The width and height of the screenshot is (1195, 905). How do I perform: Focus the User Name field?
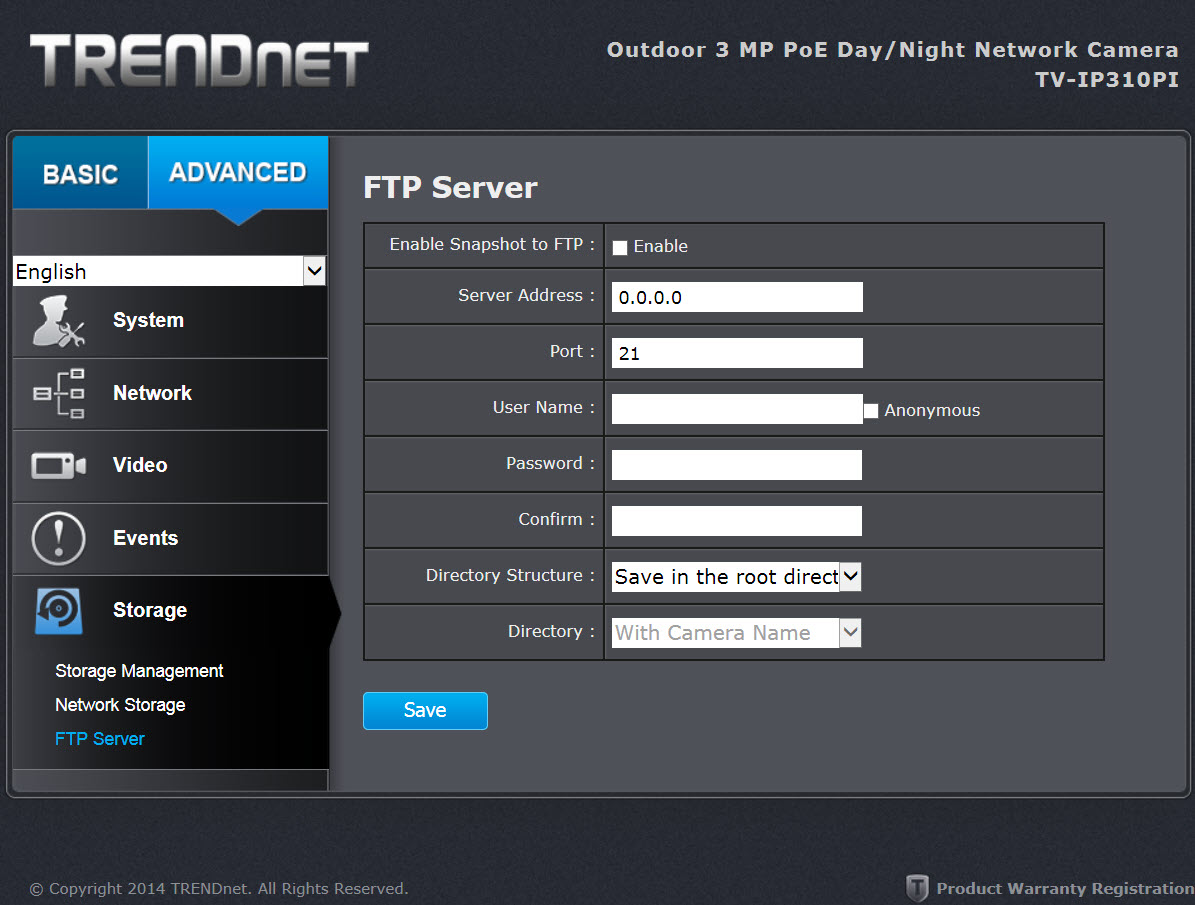click(x=737, y=409)
